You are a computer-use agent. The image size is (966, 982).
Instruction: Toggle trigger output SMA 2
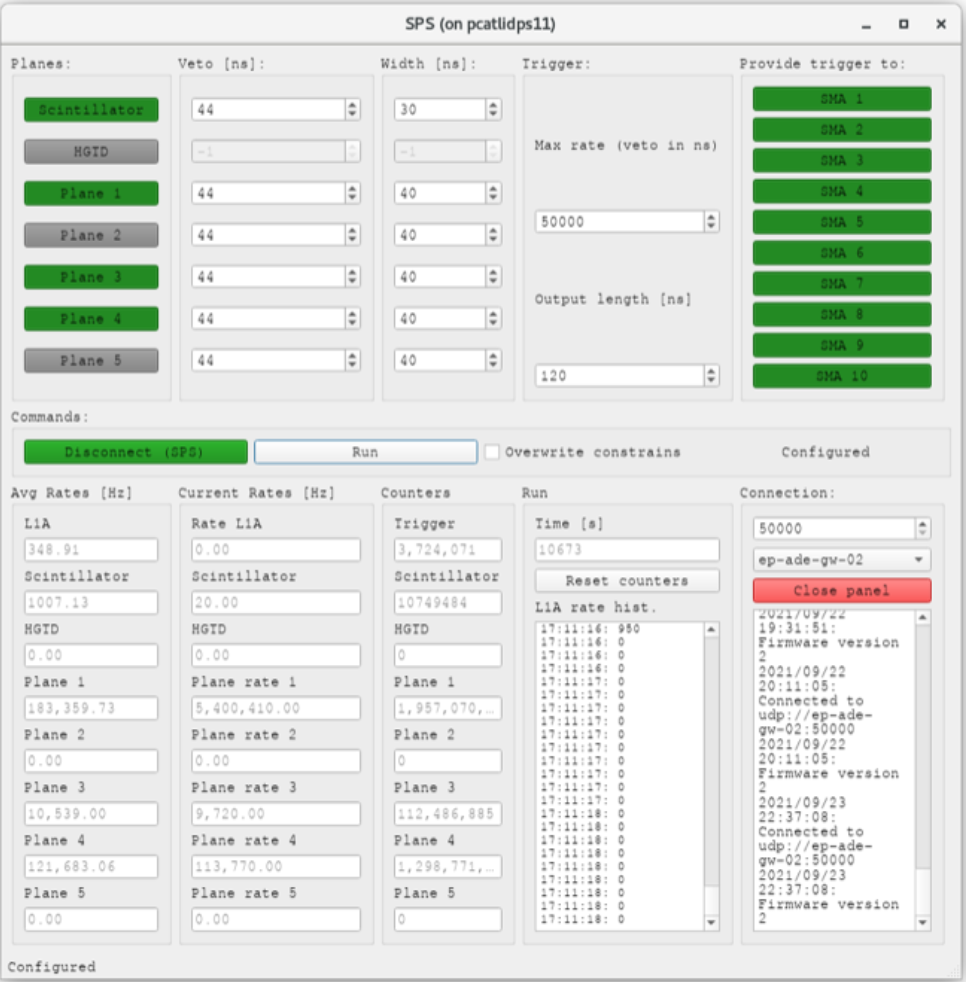pos(842,130)
